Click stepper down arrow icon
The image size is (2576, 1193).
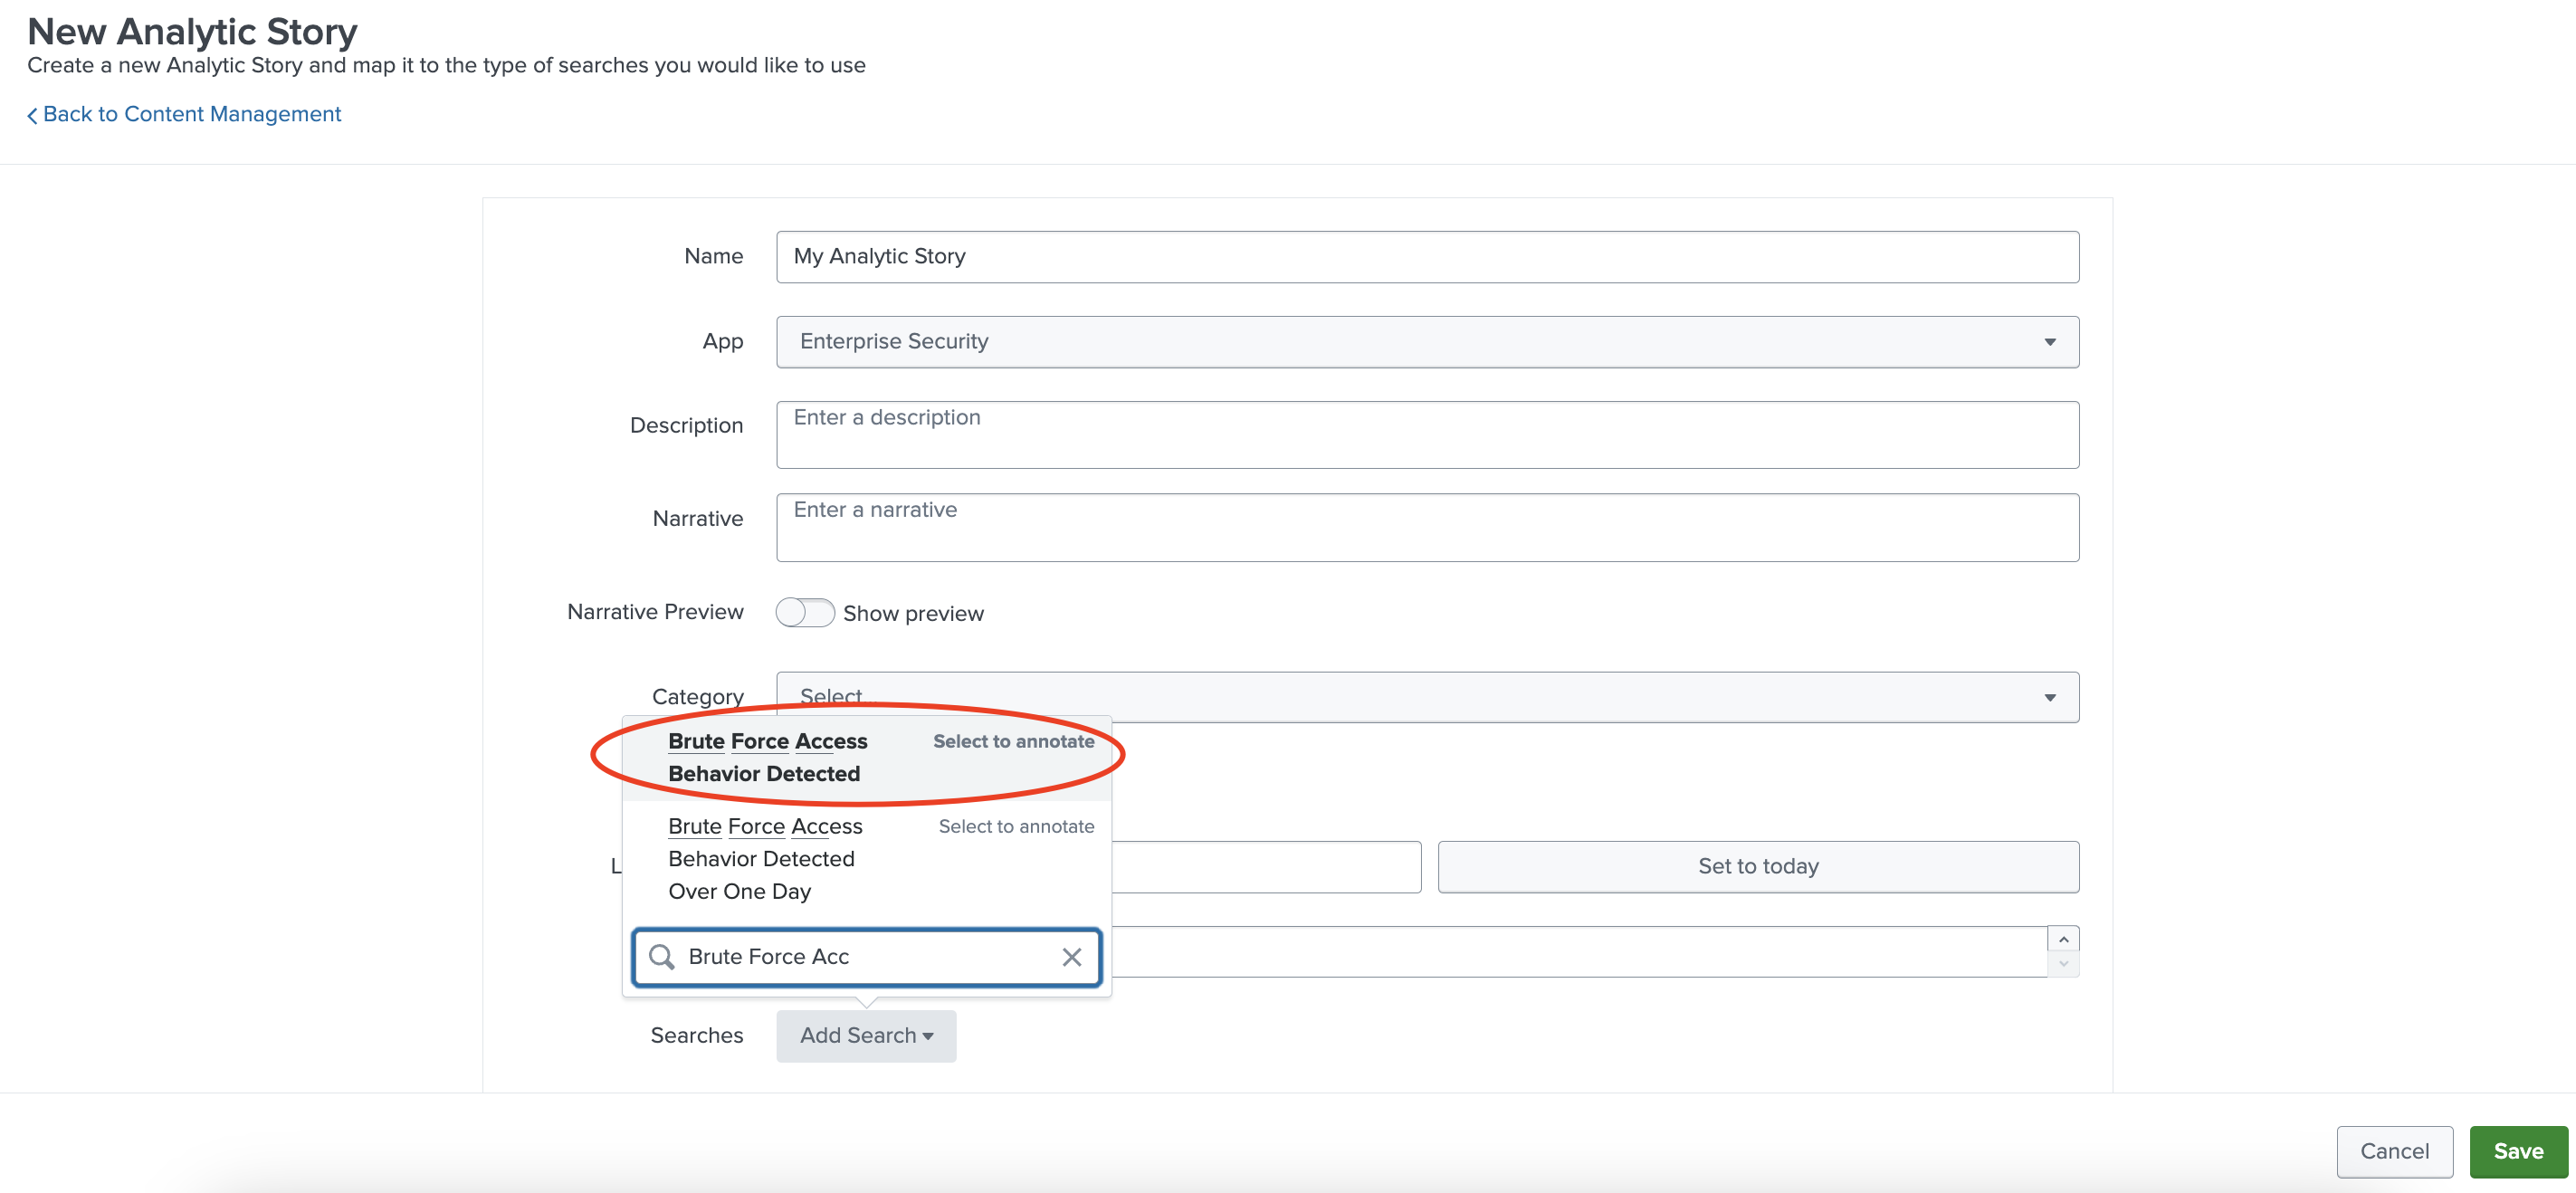pyautogui.click(x=2062, y=964)
